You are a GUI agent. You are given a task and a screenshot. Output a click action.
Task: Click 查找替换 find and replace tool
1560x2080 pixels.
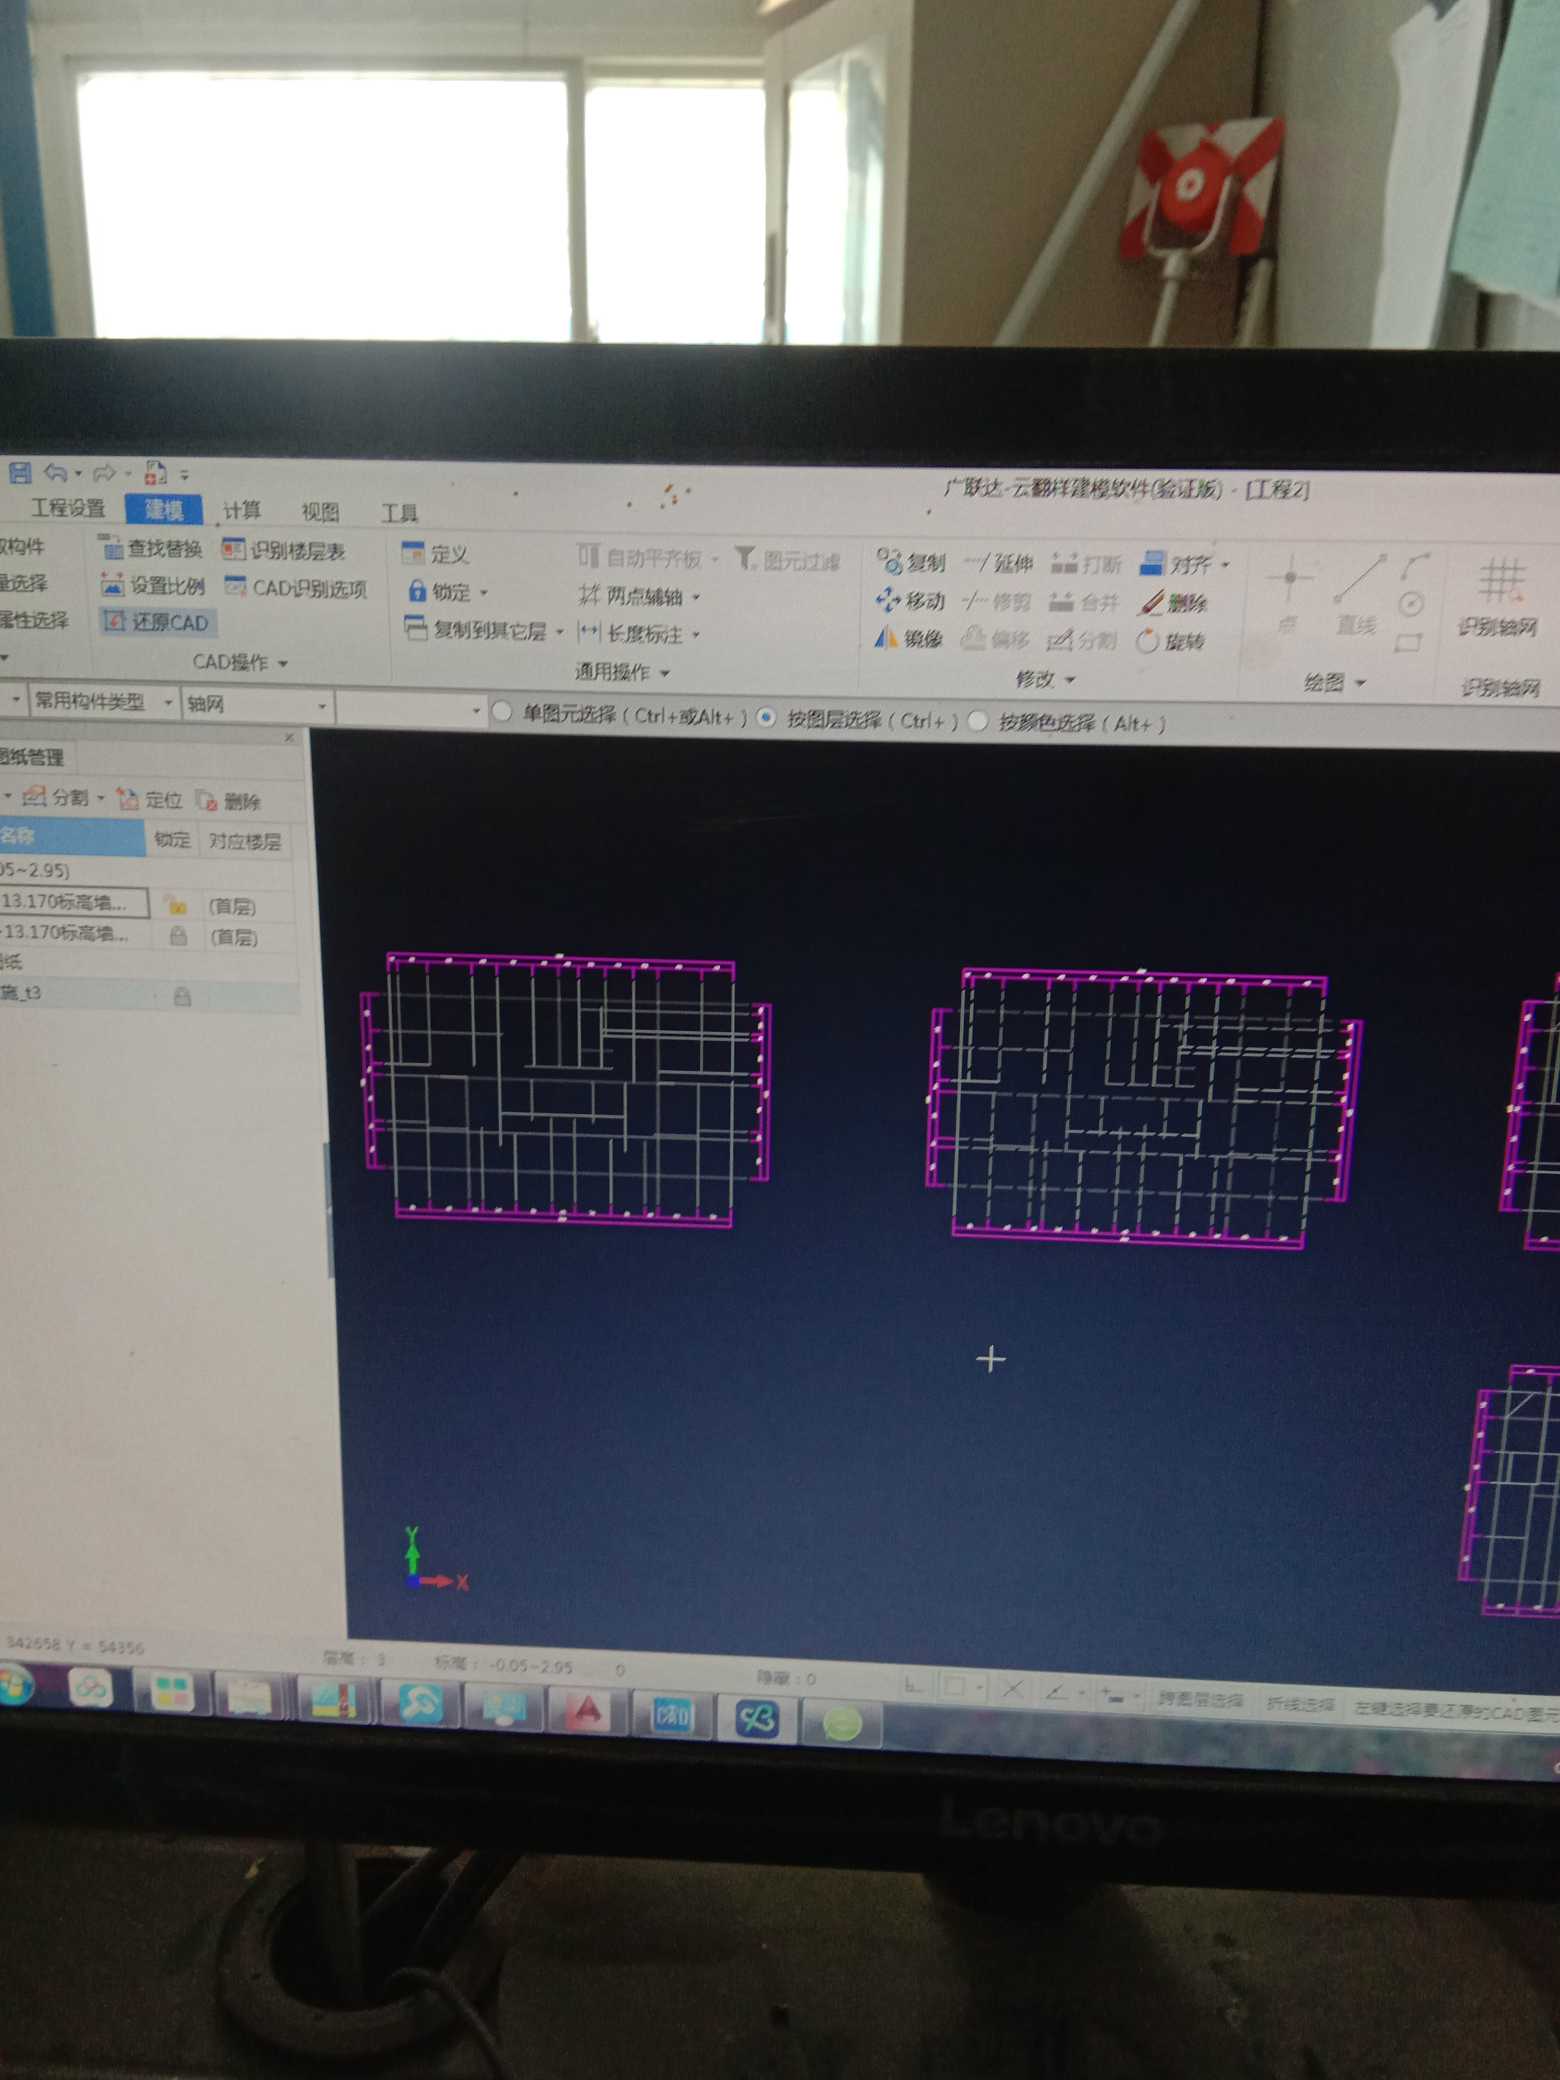click(x=152, y=547)
